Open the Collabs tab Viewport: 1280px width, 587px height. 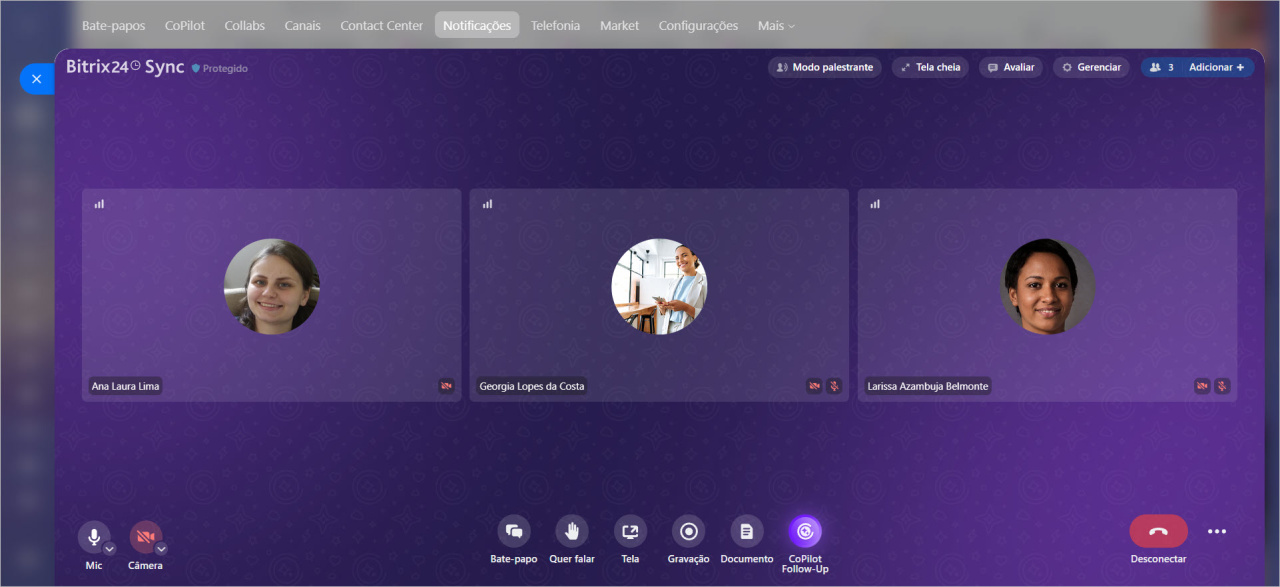[x=245, y=25]
